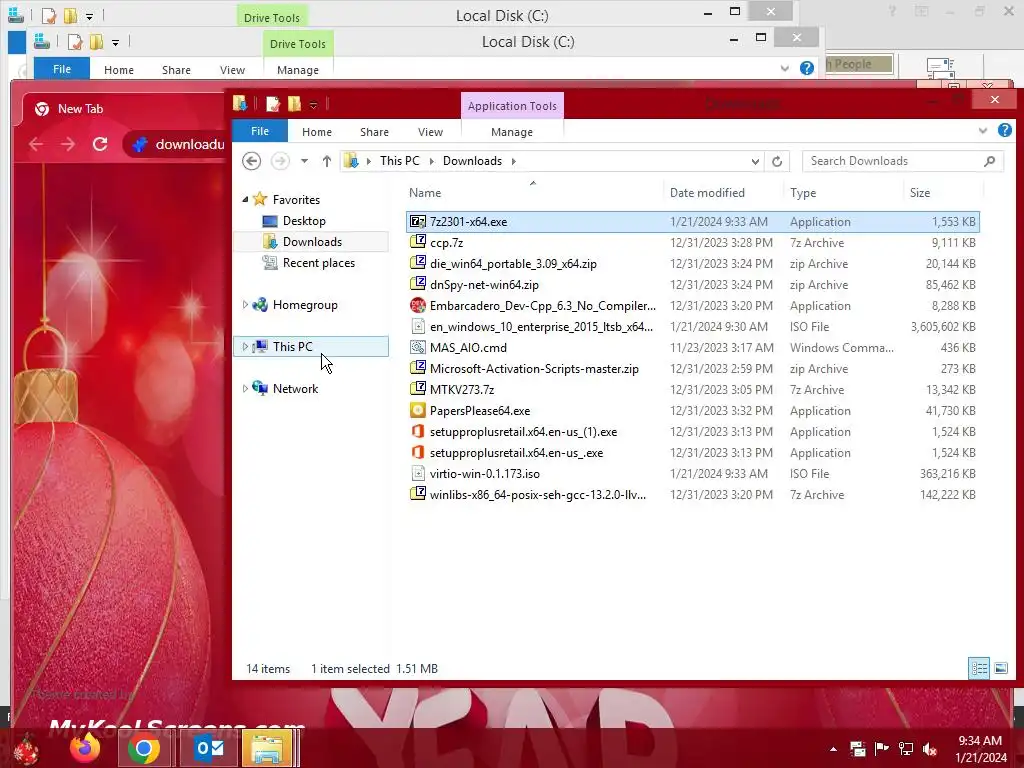The height and width of the screenshot is (768, 1024).
Task: Click the Office icon of setupproplusretail.x64.en-us_.exe
Action: (417, 453)
